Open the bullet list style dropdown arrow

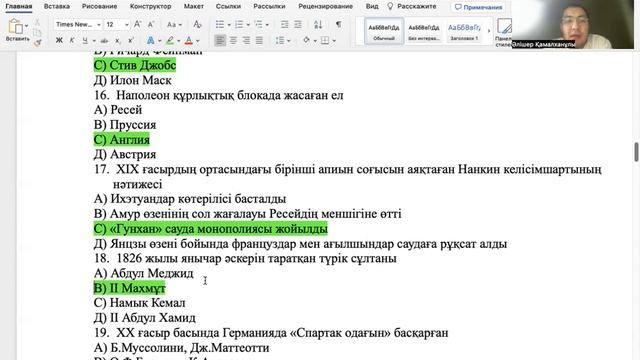click(x=229, y=25)
